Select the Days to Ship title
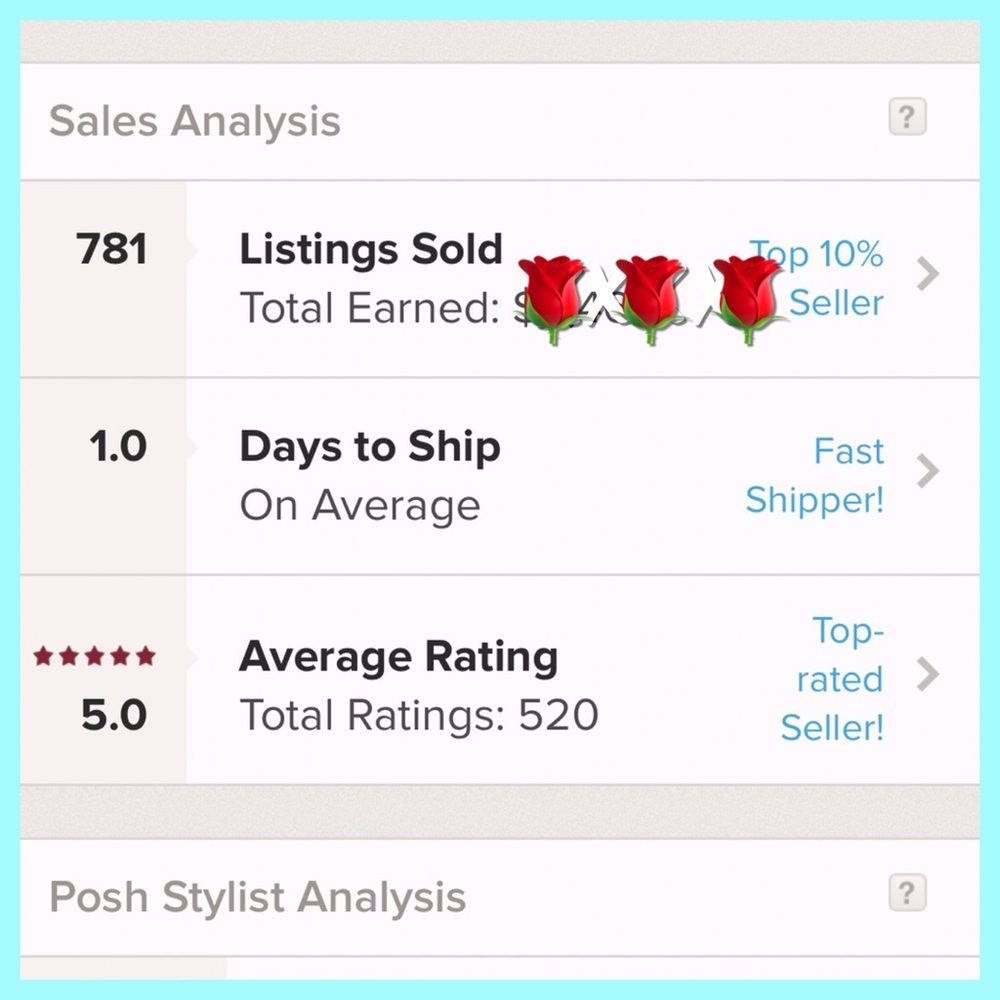Image resolution: width=1000 pixels, height=1000 pixels. tap(370, 447)
